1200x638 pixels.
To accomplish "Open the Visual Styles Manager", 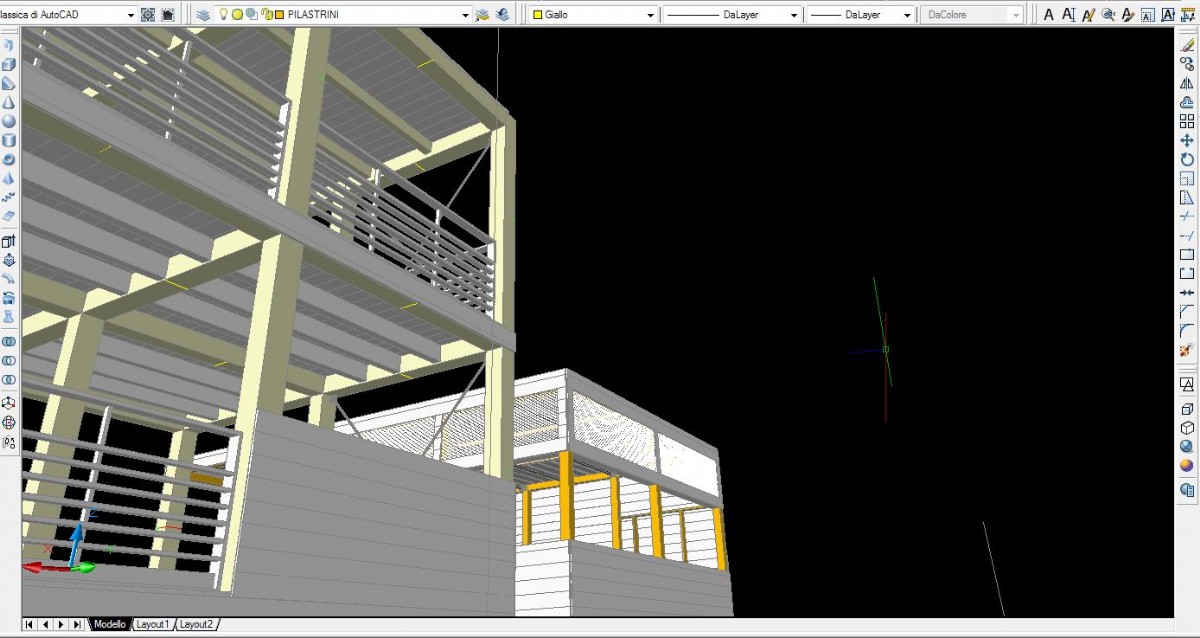I will pos(1187,490).
